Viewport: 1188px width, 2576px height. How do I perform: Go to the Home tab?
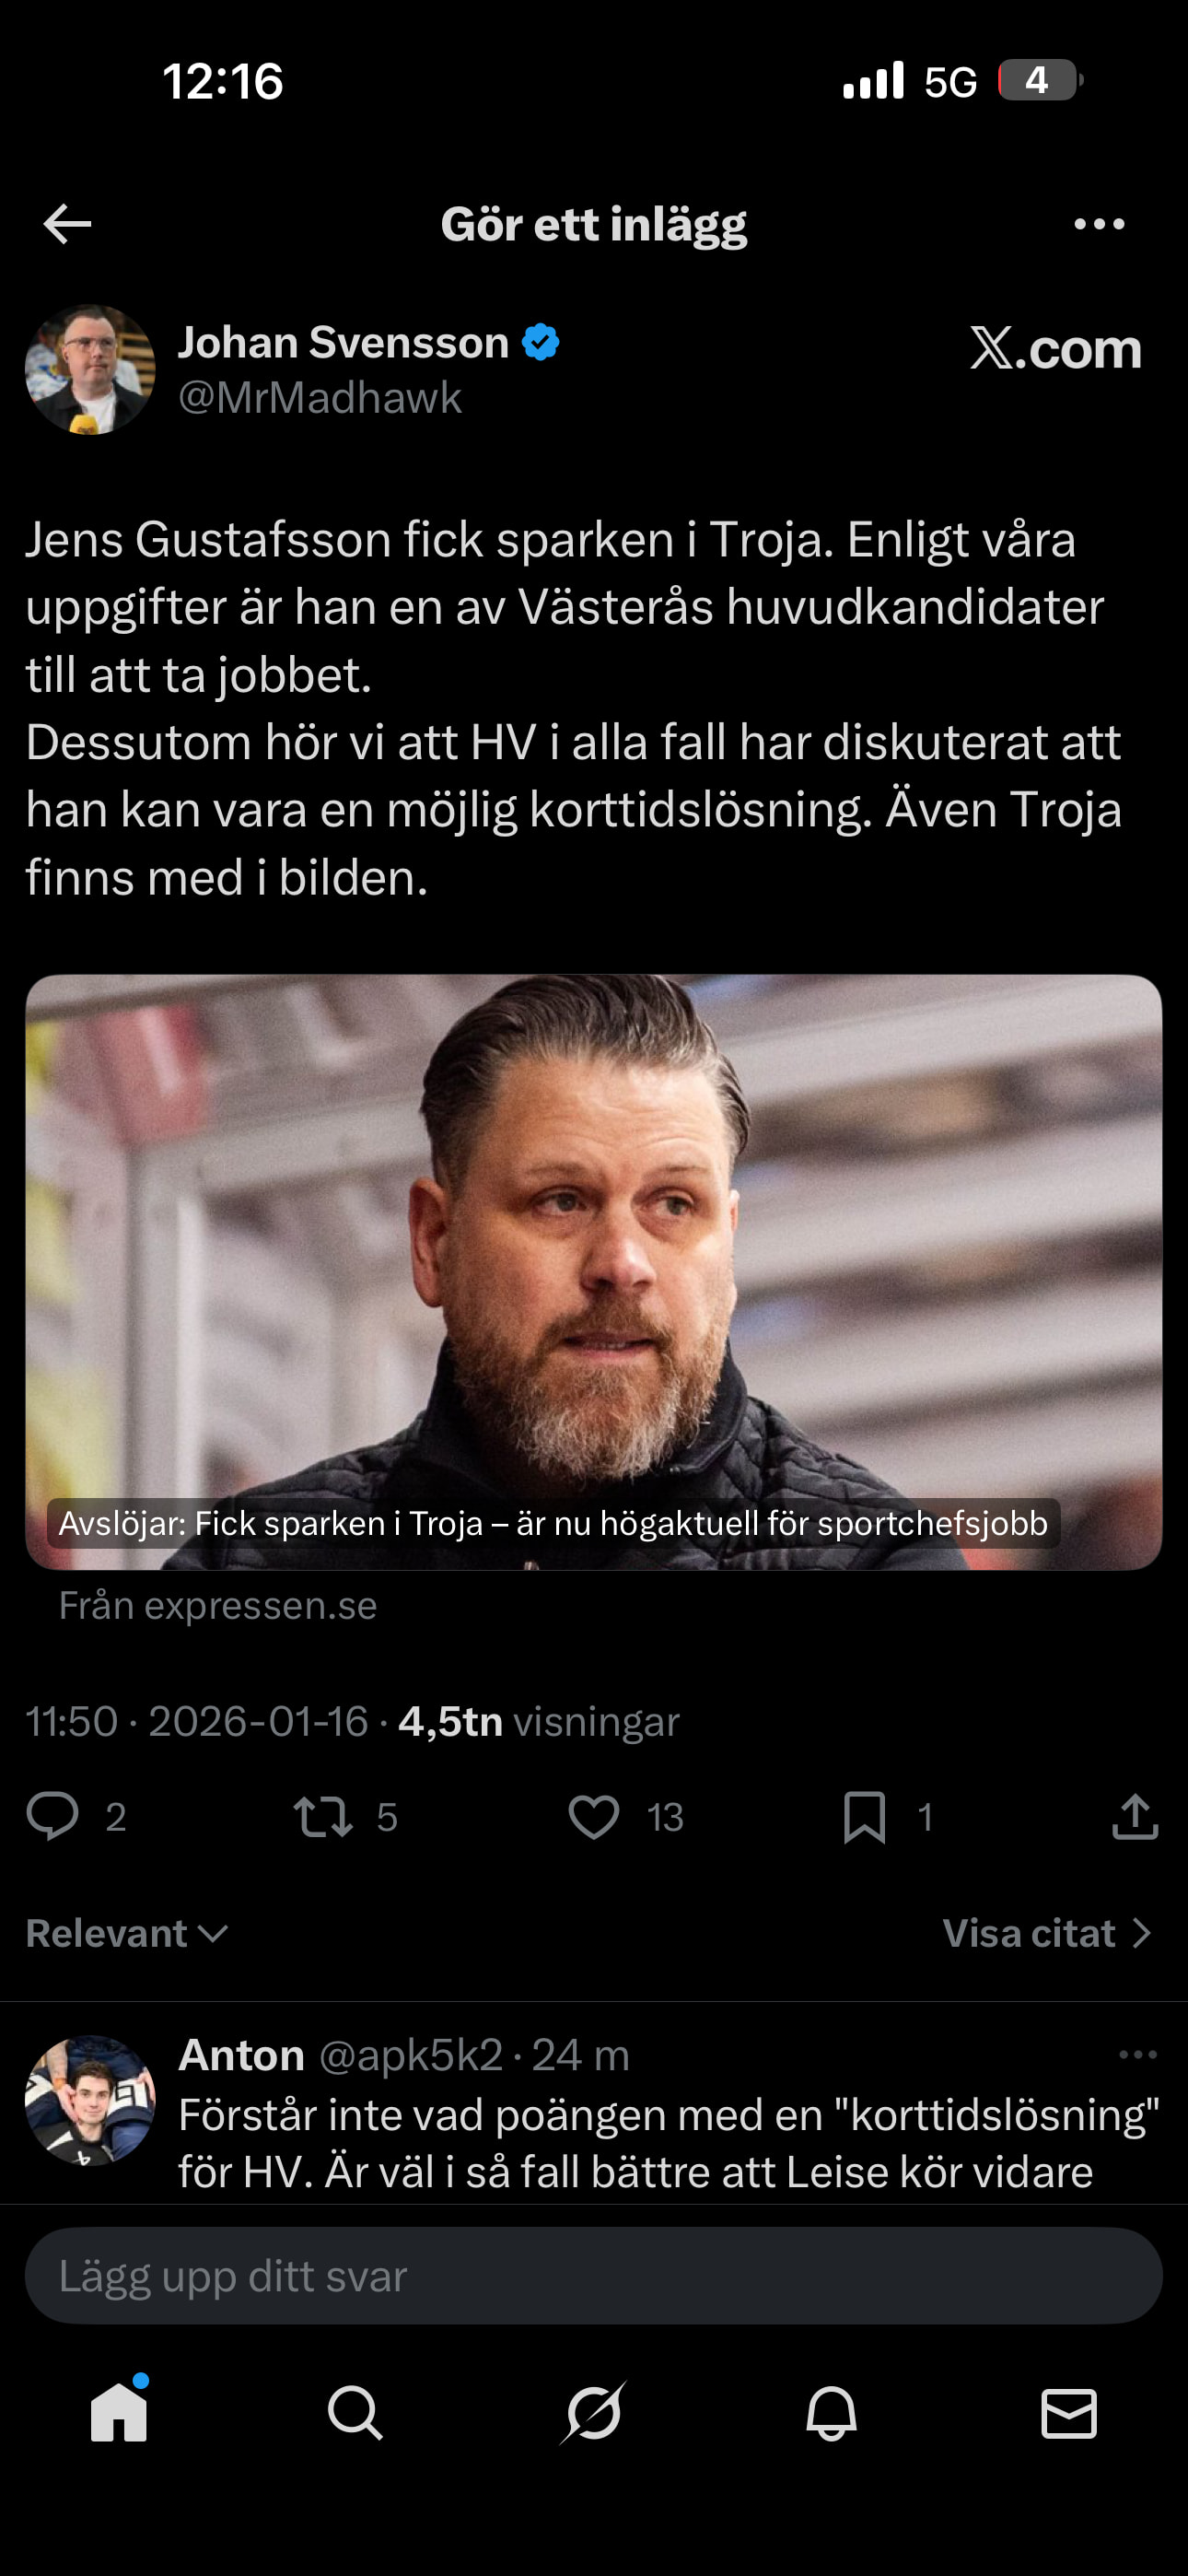tap(119, 2412)
